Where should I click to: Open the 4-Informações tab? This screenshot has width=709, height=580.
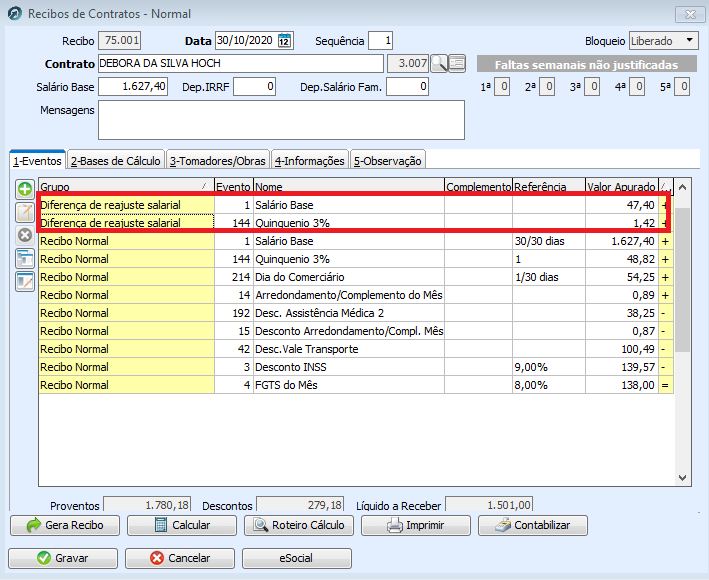[310, 161]
